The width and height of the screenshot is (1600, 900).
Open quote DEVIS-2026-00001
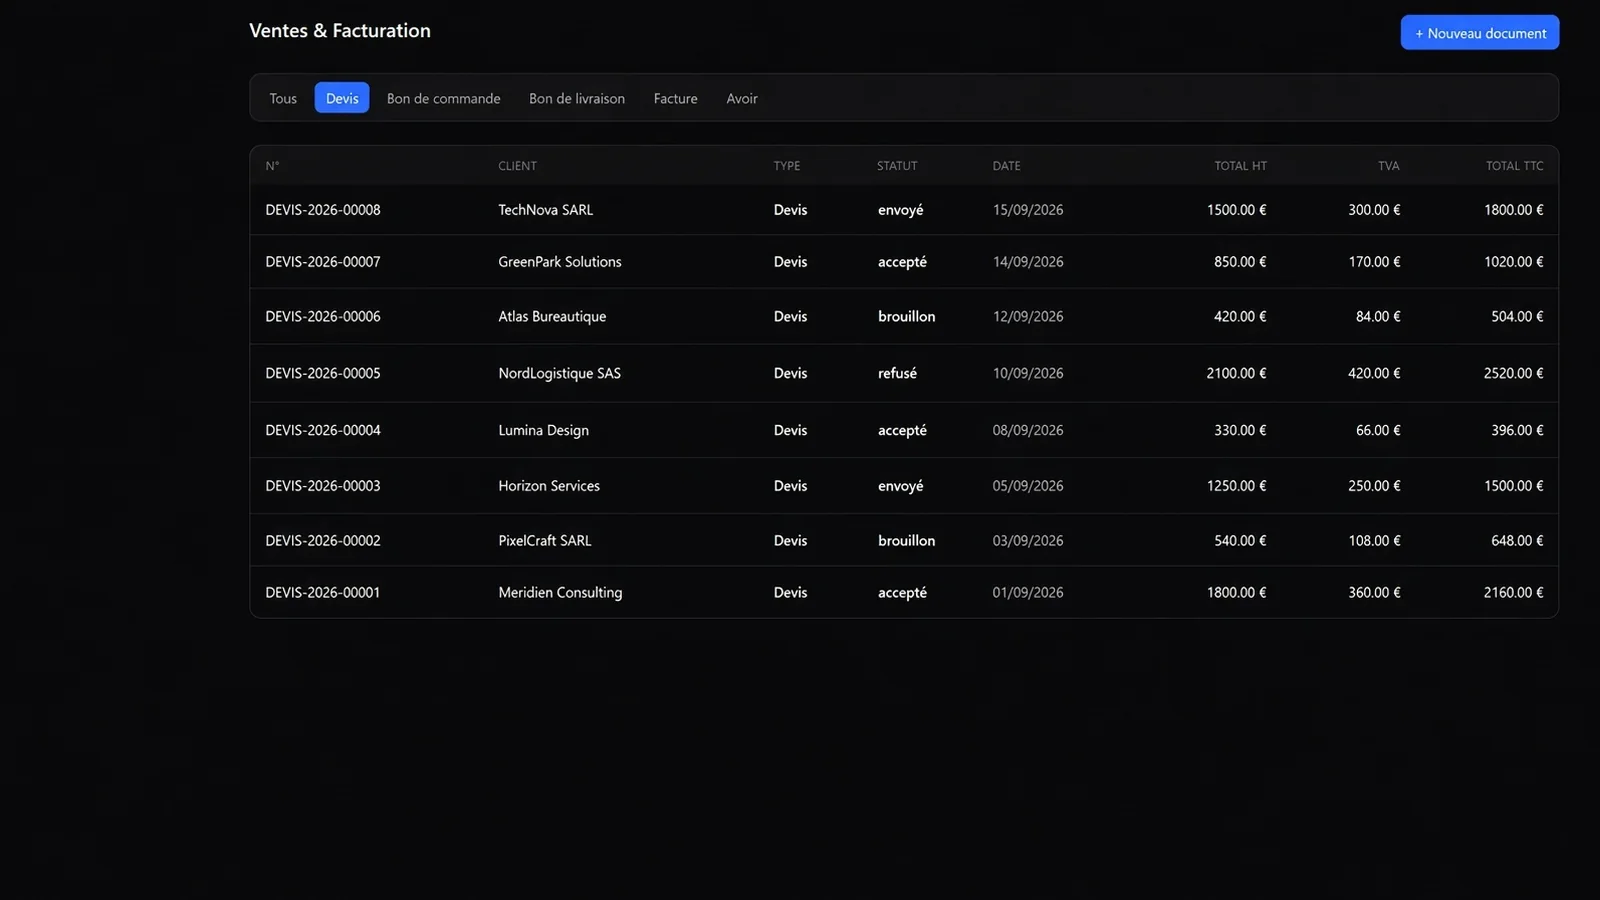[x=323, y=592]
